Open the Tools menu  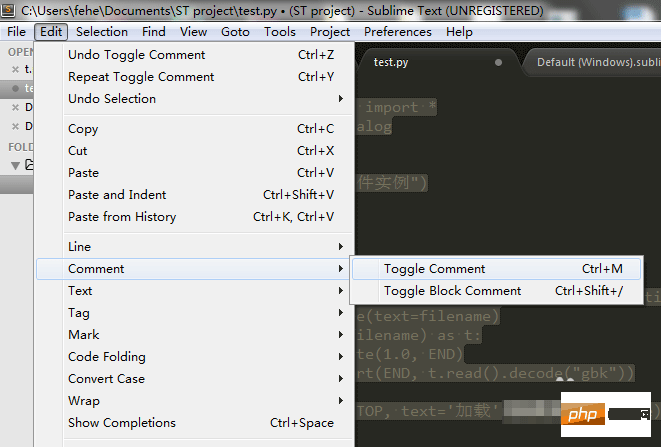279,32
